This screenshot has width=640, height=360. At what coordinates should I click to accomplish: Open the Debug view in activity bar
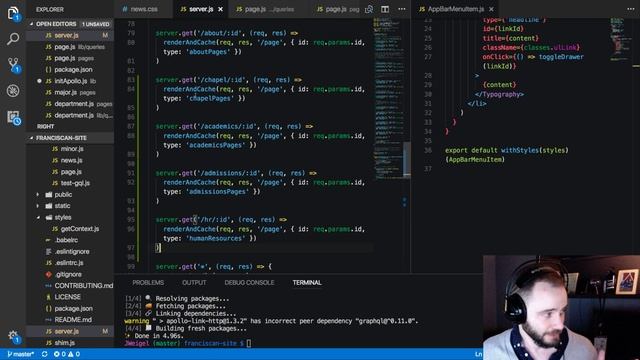pyautogui.click(x=13, y=91)
